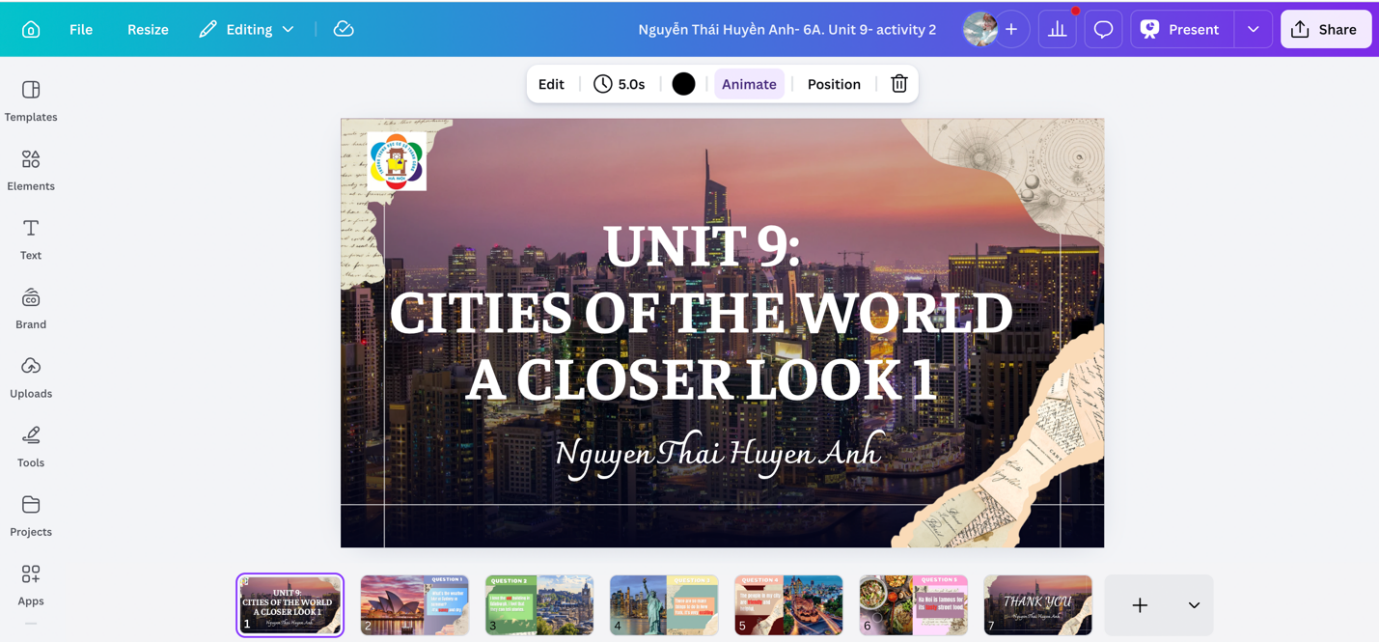Open the Brand panel
Image resolution: width=1379 pixels, height=642 pixels.
[31, 308]
